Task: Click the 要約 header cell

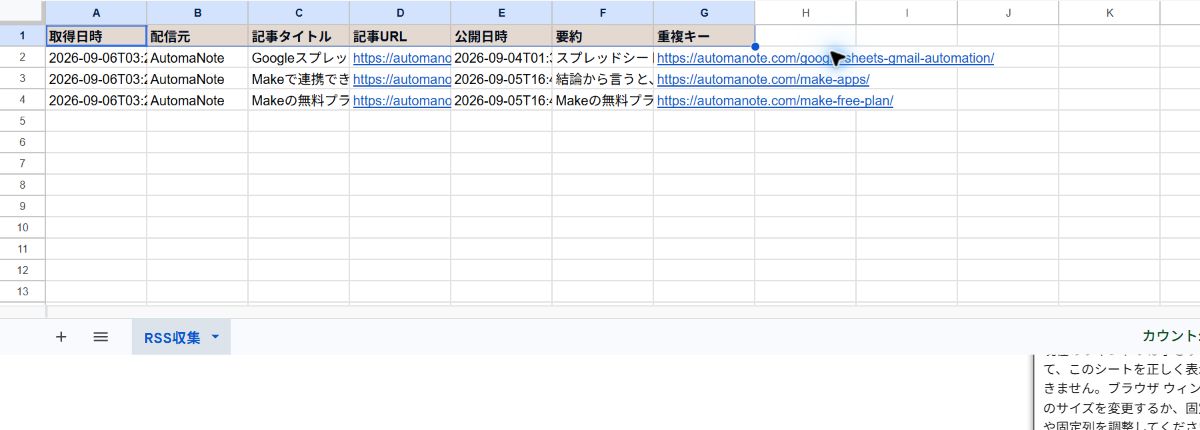Action: point(602,35)
